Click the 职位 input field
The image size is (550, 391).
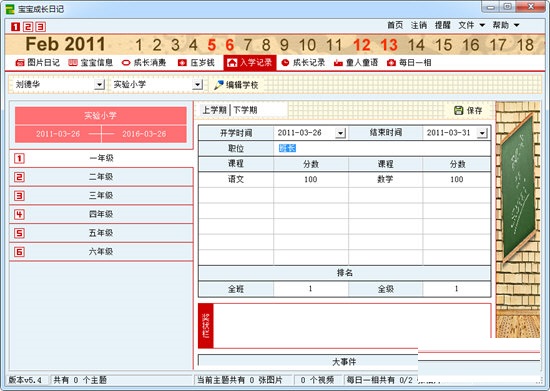coord(382,149)
